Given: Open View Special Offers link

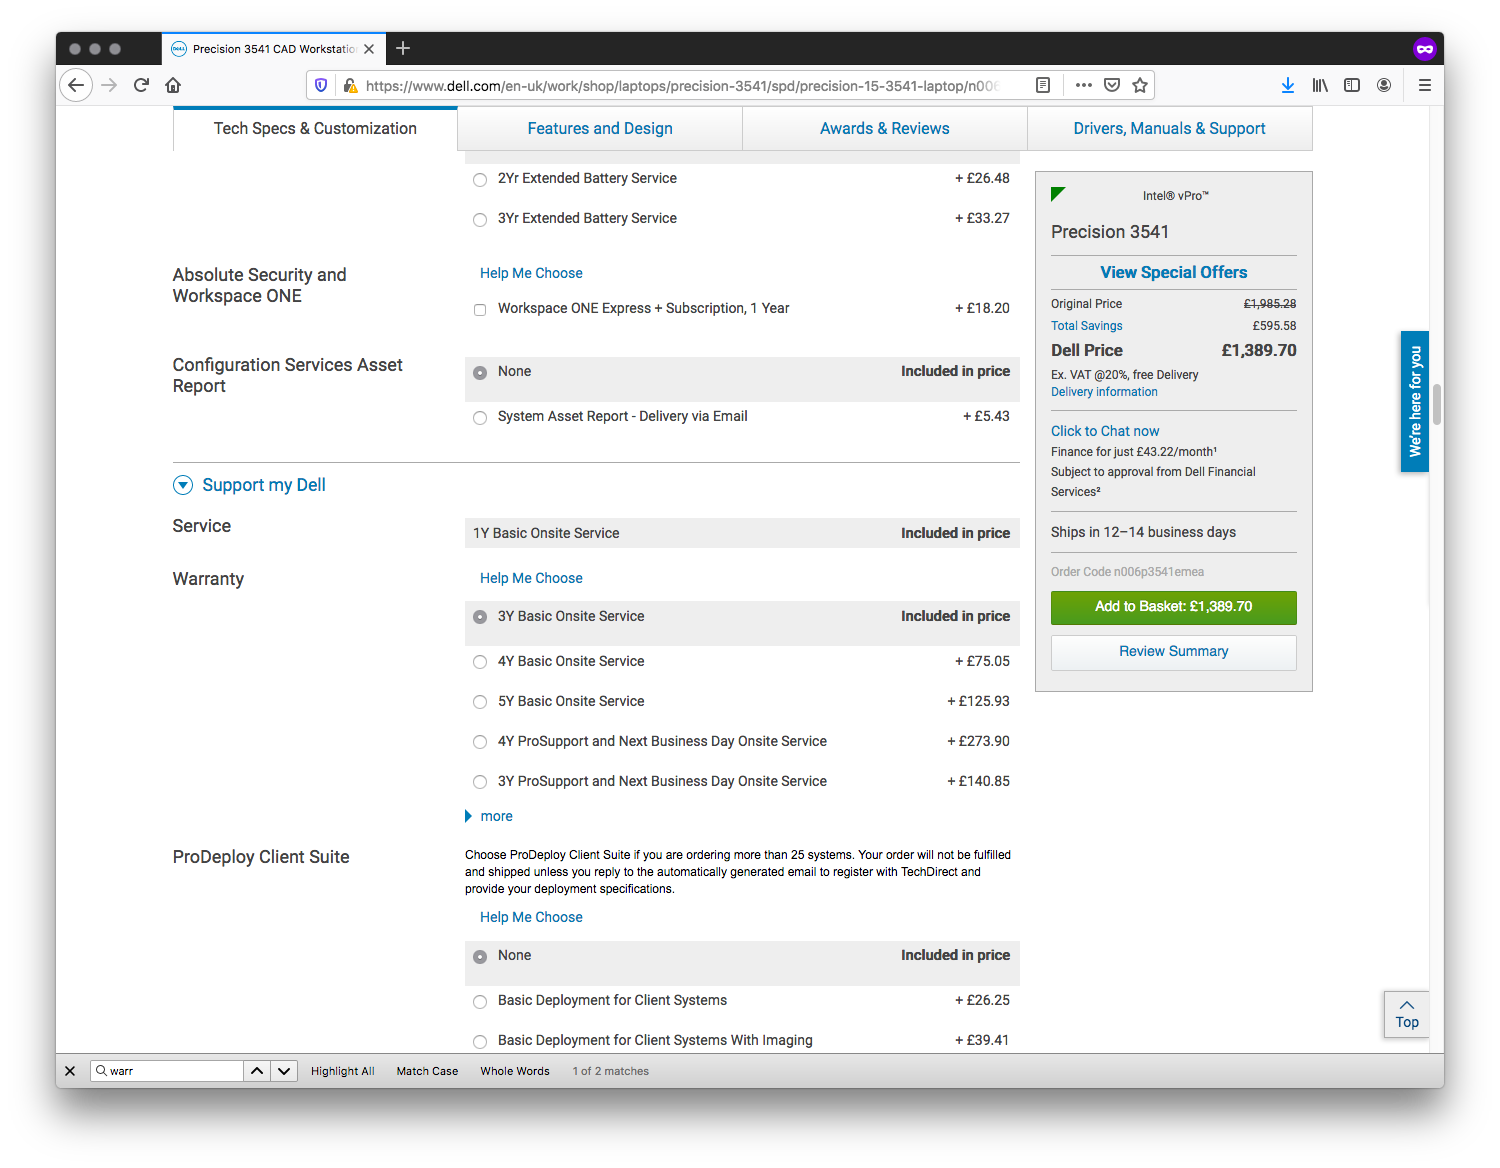Looking at the screenshot, I should [1174, 272].
